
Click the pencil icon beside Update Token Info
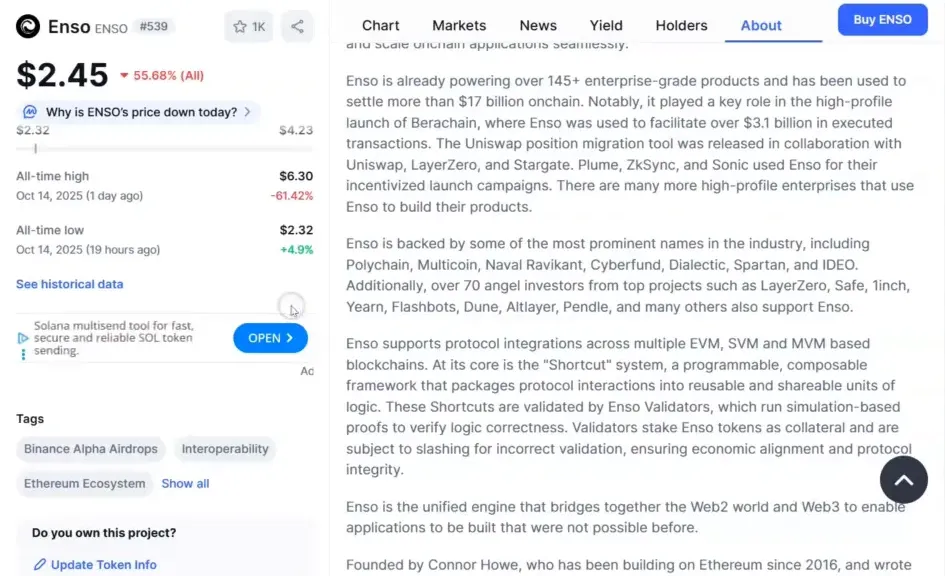(40, 565)
